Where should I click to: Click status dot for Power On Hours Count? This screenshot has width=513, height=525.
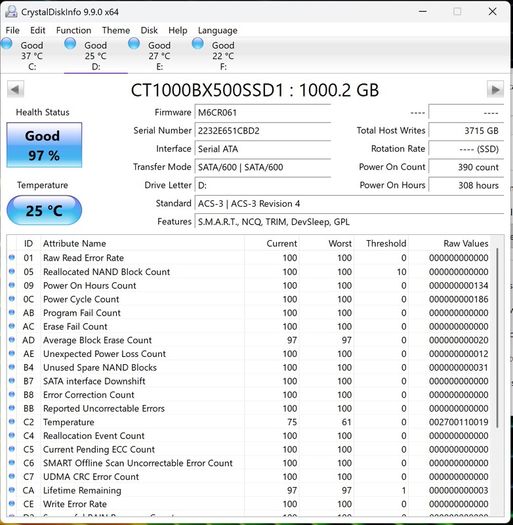(x=12, y=285)
